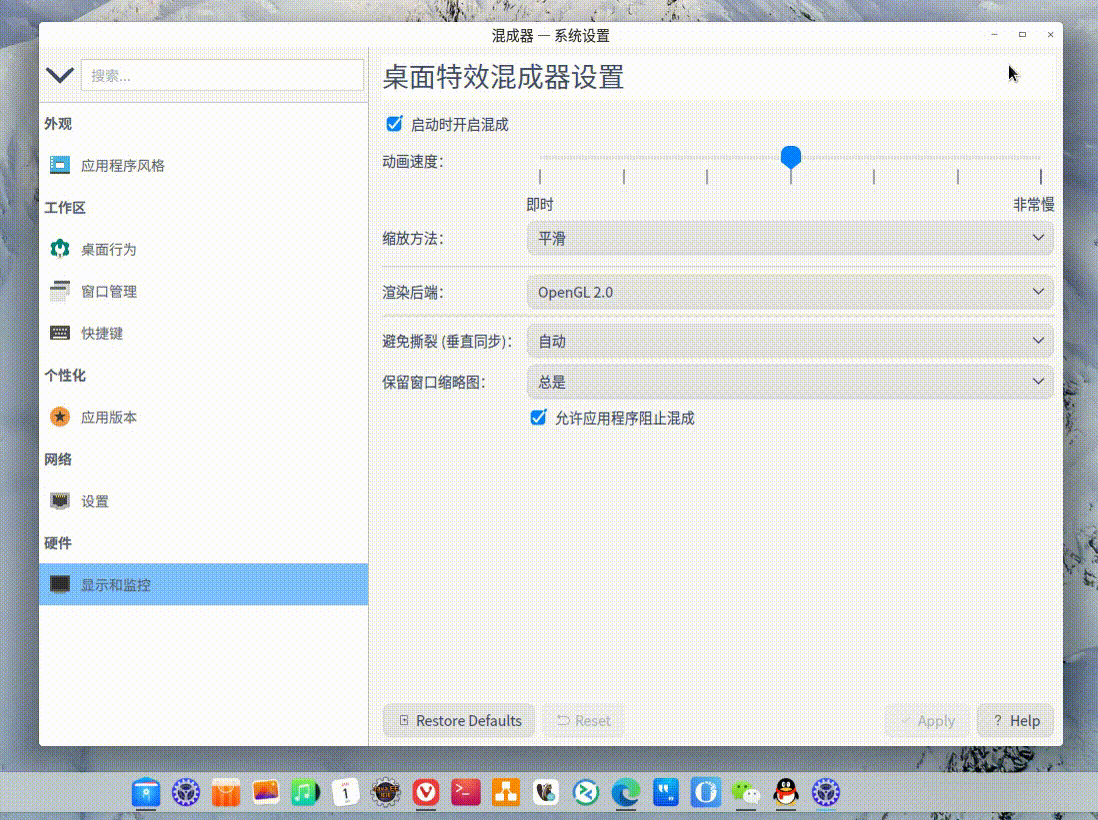This screenshot has width=1098, height=820.
Task: Click the 窗口管理 window icon
Action: (60, 292)
